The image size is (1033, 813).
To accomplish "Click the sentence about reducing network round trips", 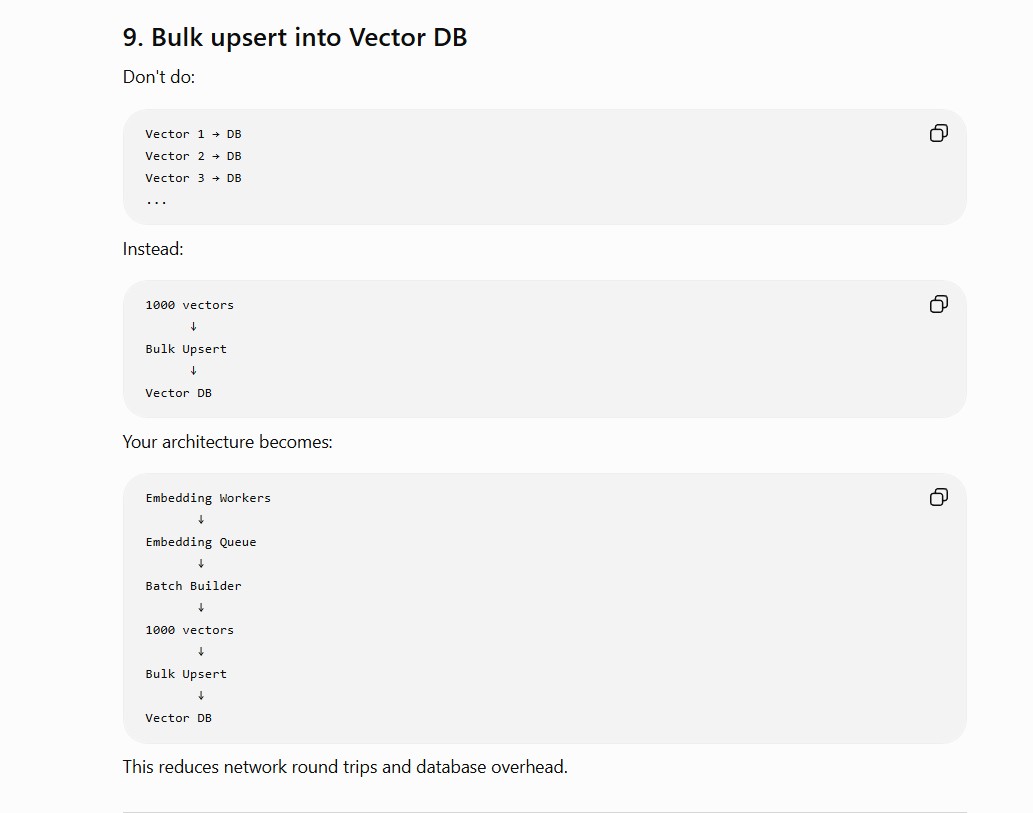I will point(345,767).
